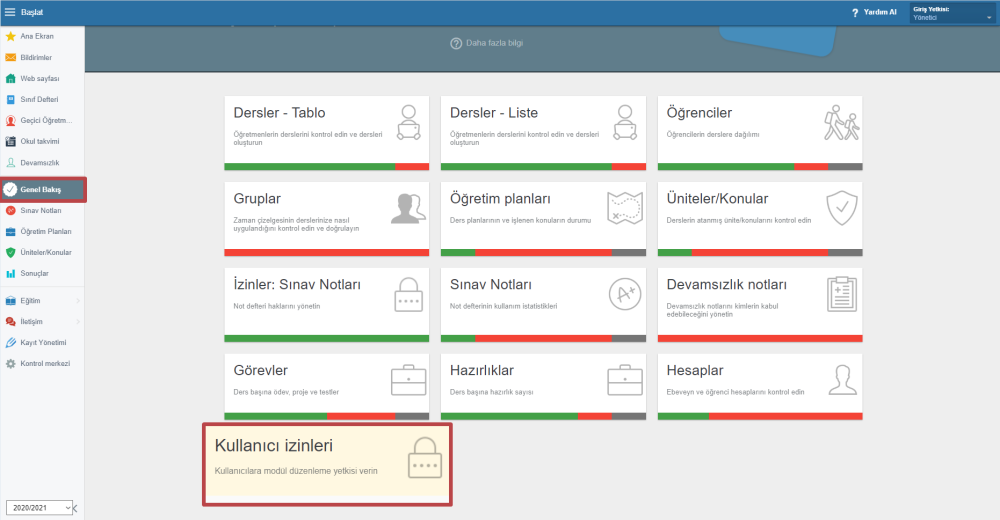
Task: Click the teacher icon on Dersler - Tablo card
Action: click(x=408, y=123)
